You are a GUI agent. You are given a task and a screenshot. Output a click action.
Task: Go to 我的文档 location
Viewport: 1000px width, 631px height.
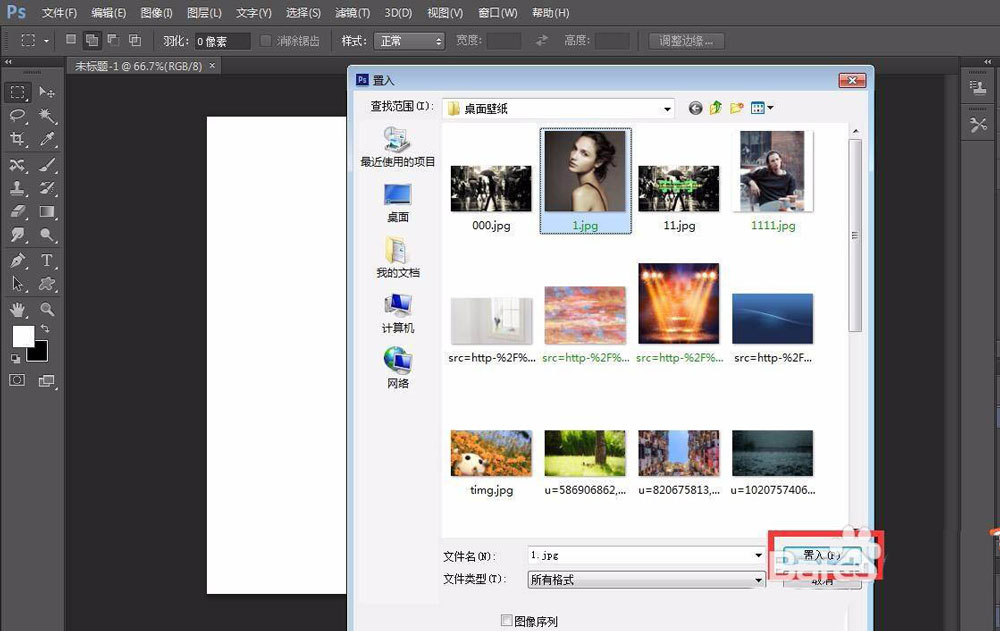pyautogui.click(x=397, y=258)
